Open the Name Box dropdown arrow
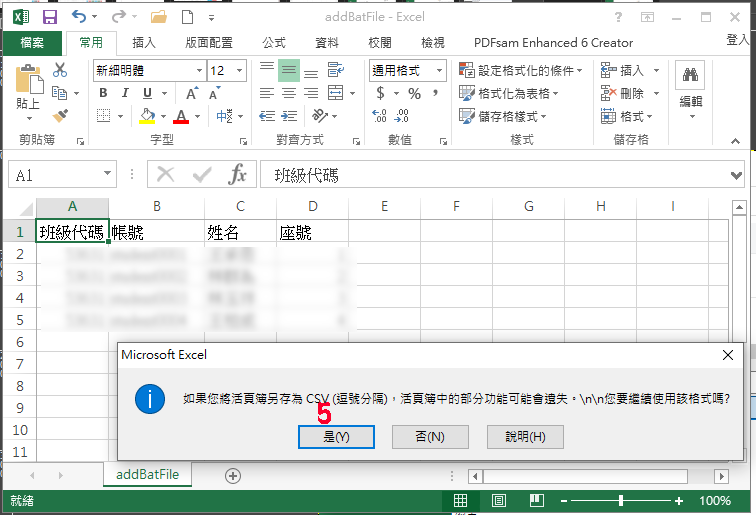Screen dimensions: 756x515 [108, 174]
